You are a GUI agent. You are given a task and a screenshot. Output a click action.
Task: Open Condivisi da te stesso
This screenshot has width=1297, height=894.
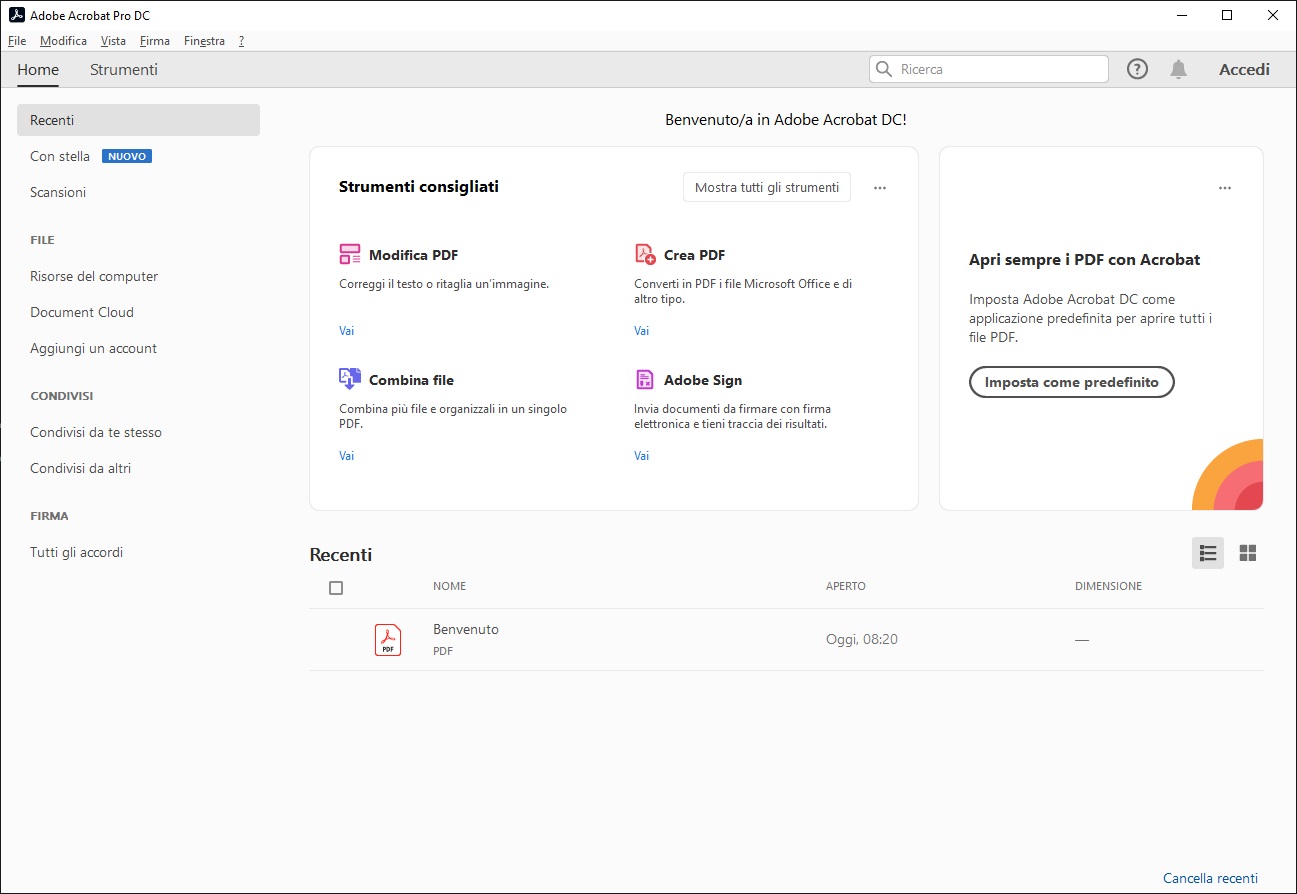96,432
